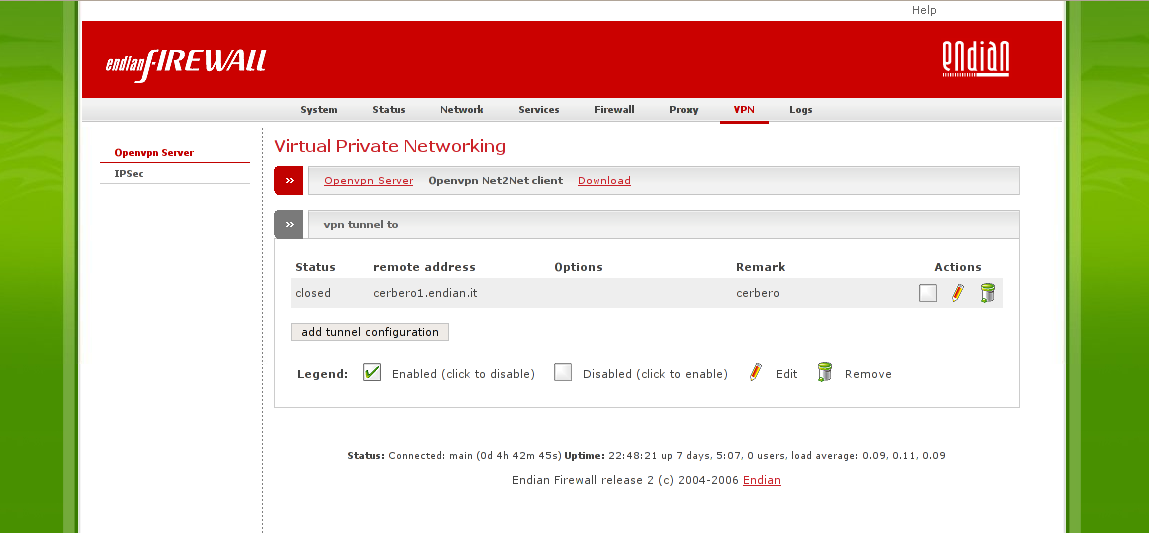
Task: Select the Openvpn Net2Net client sub-tab
Action: 495,180
